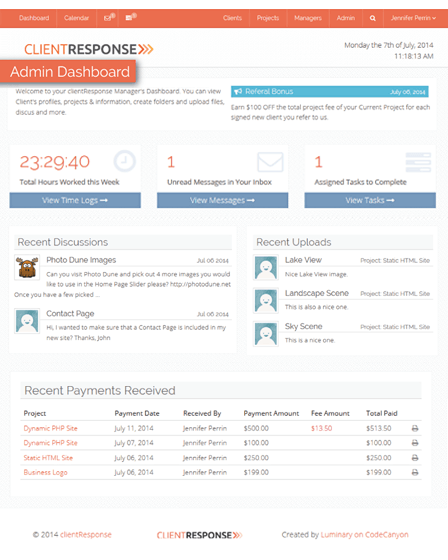This screenshot has height=560, width=448.
Task: Click the View Time Logs button
Action: click(75, 200)
